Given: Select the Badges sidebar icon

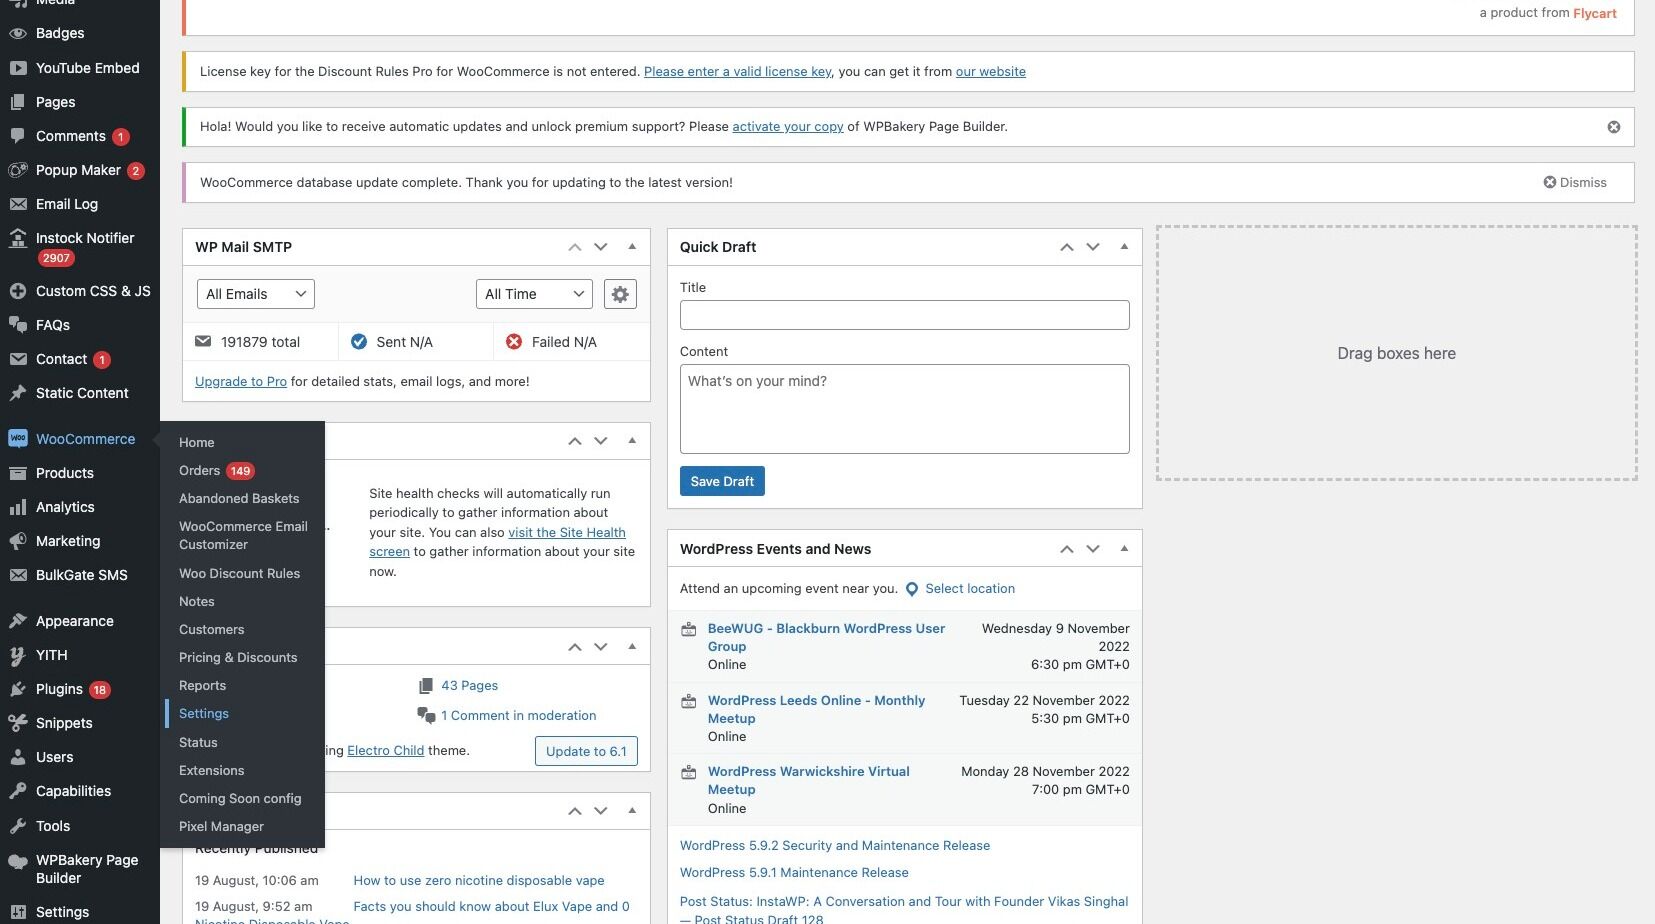Looking at the screenshot, I should click(17, 33).
